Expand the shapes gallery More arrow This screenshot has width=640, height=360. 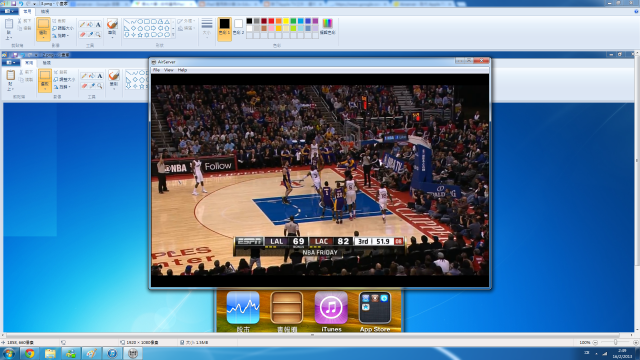173,35
